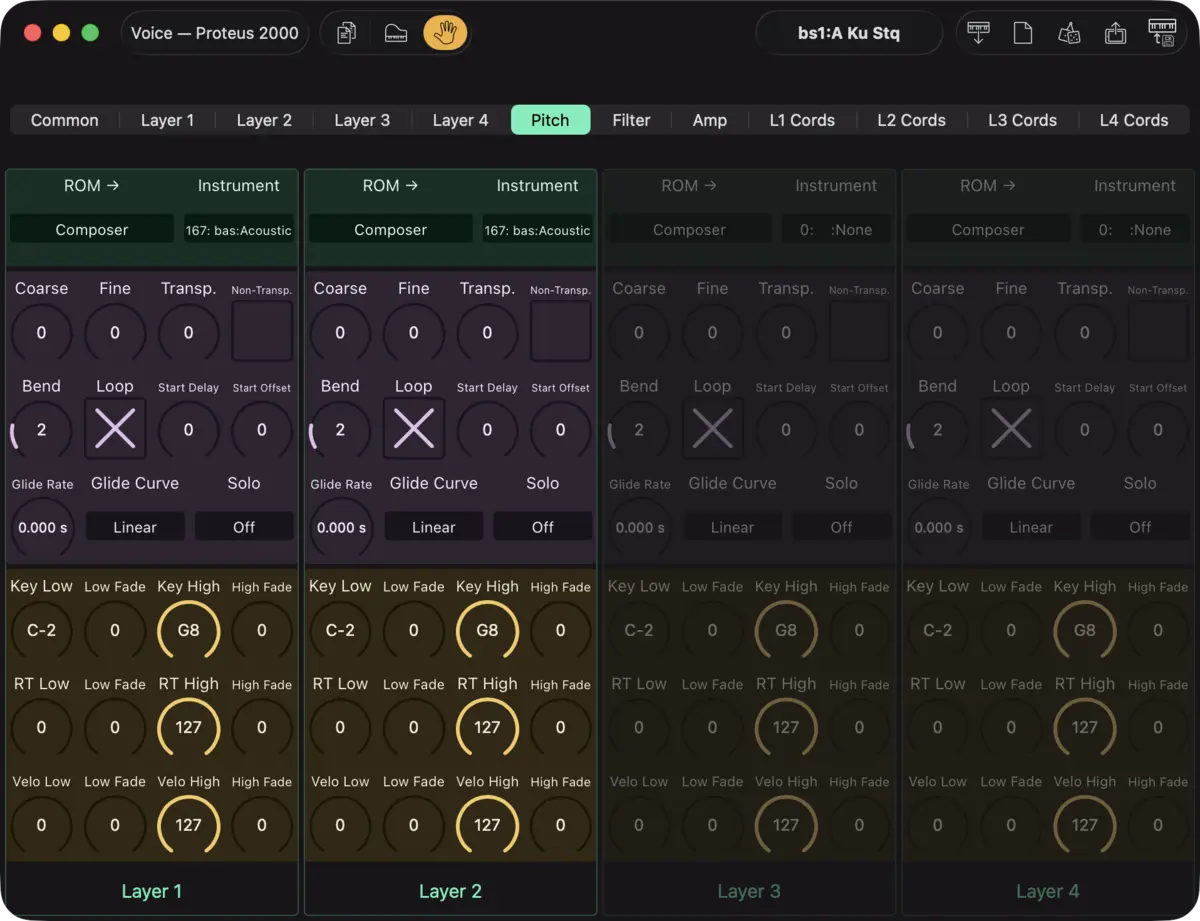The height and width of the screenshot is (921, 1200).
Task: Click Layer 4 Key High G8 knob
Action: tap(1084, 630)
